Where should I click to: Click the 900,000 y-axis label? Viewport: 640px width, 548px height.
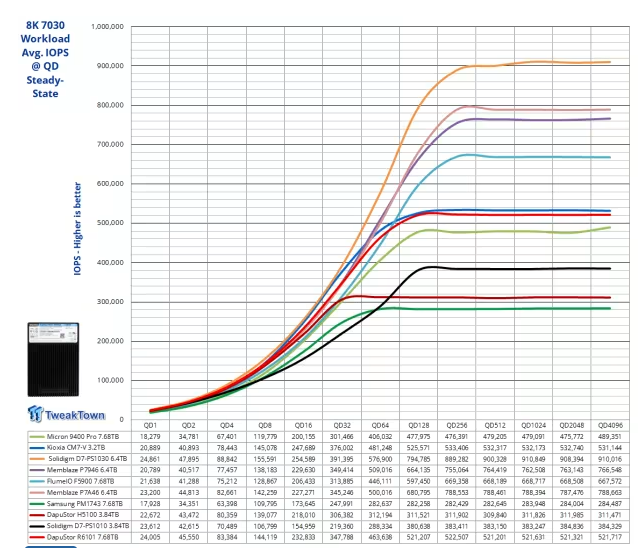tap(110, 66)
